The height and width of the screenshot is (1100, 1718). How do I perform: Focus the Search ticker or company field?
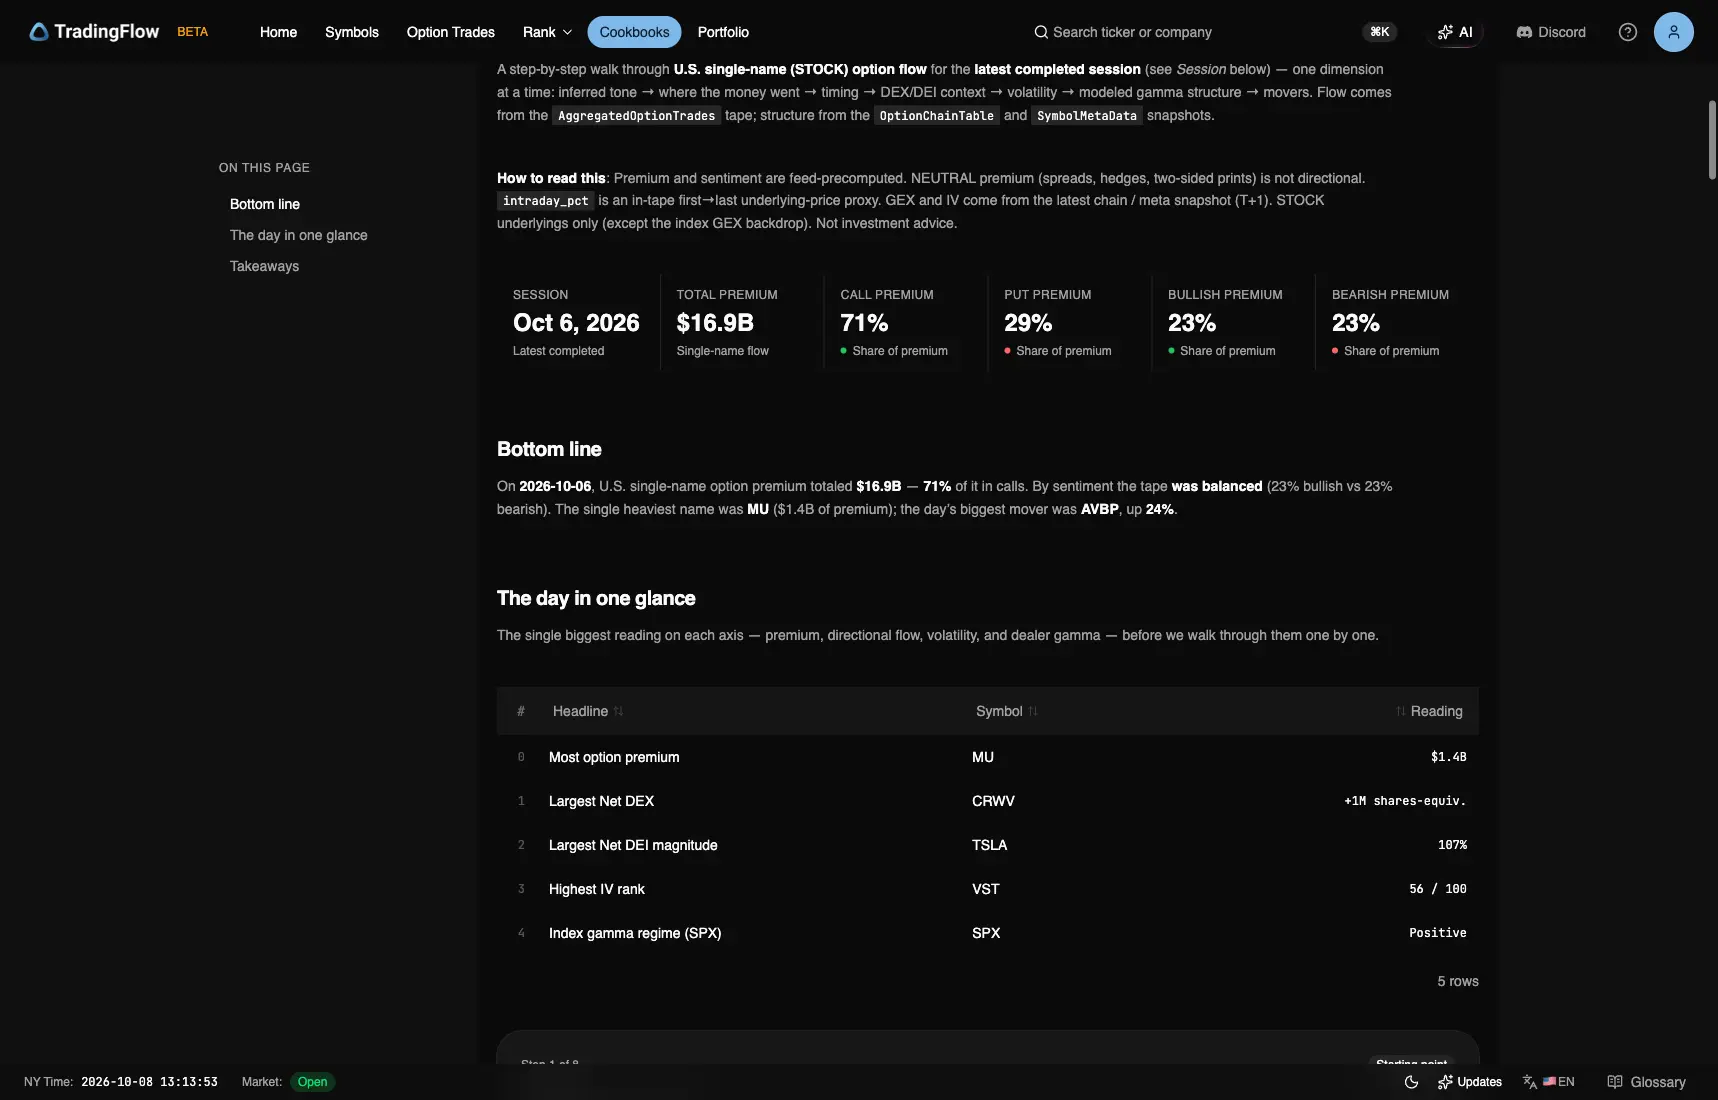tap(1132, 32)
